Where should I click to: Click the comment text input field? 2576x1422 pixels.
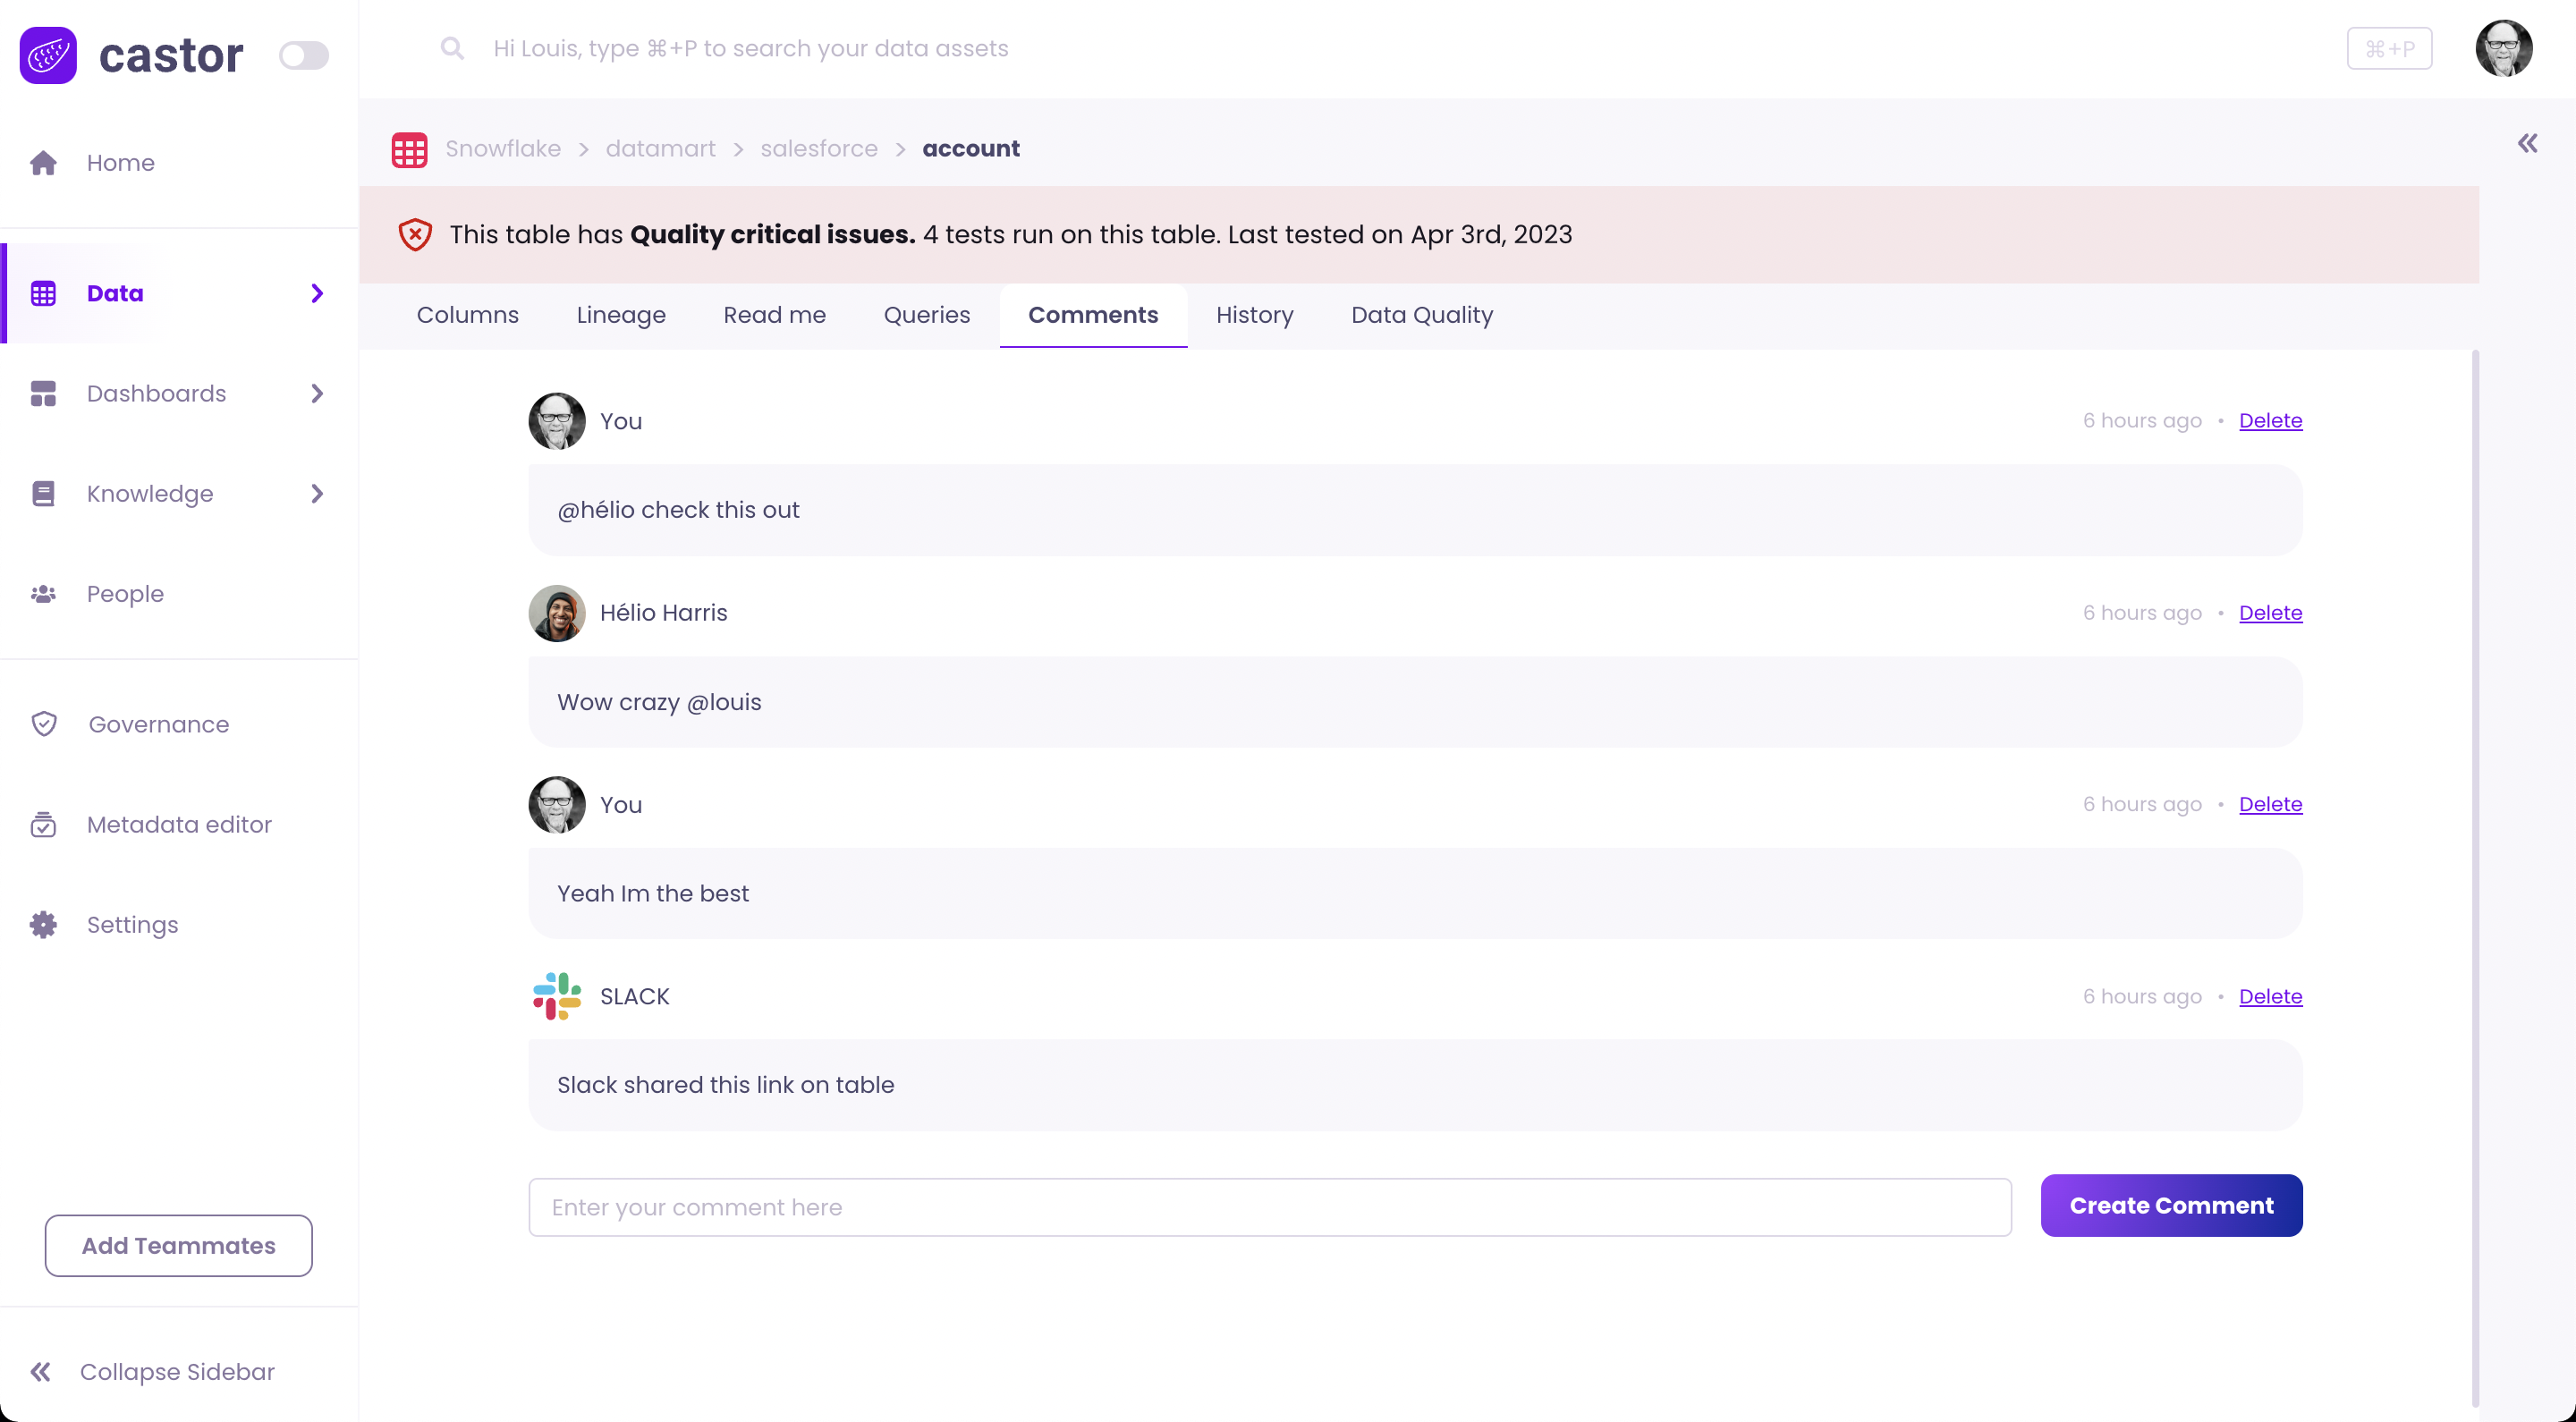coord(1269,1207)
